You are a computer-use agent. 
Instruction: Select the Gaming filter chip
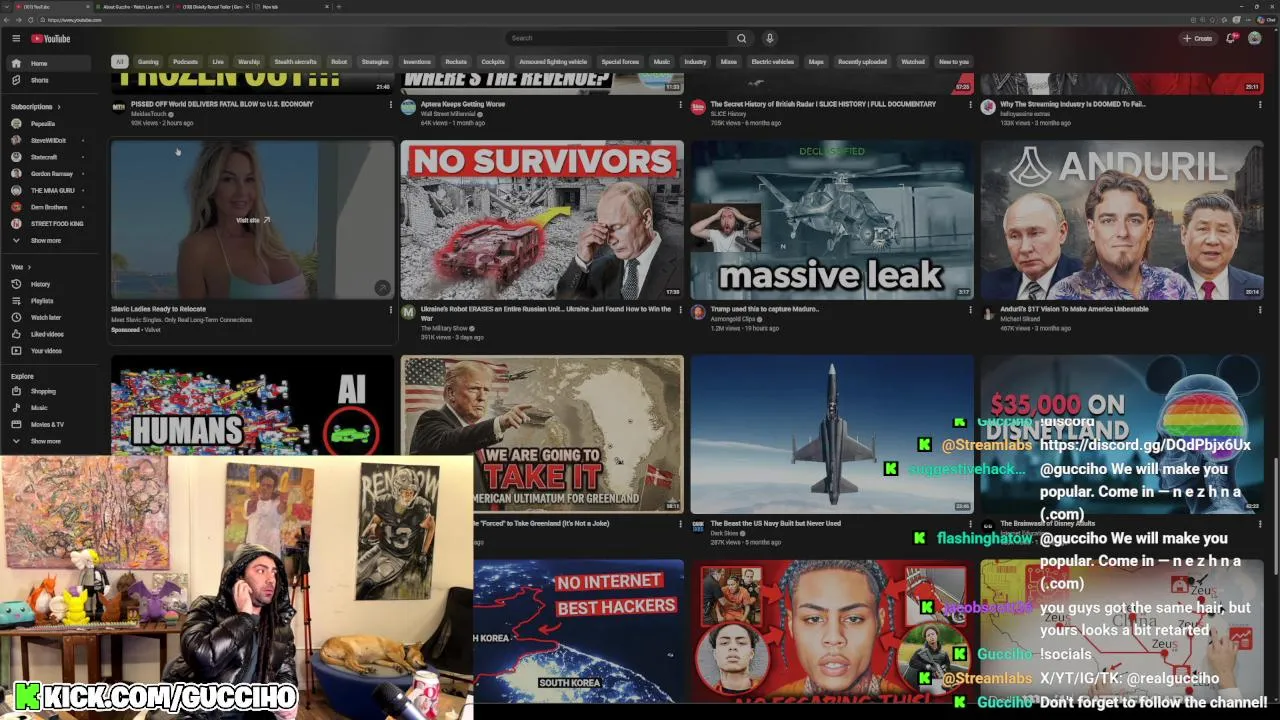click(x=148, y=62)
